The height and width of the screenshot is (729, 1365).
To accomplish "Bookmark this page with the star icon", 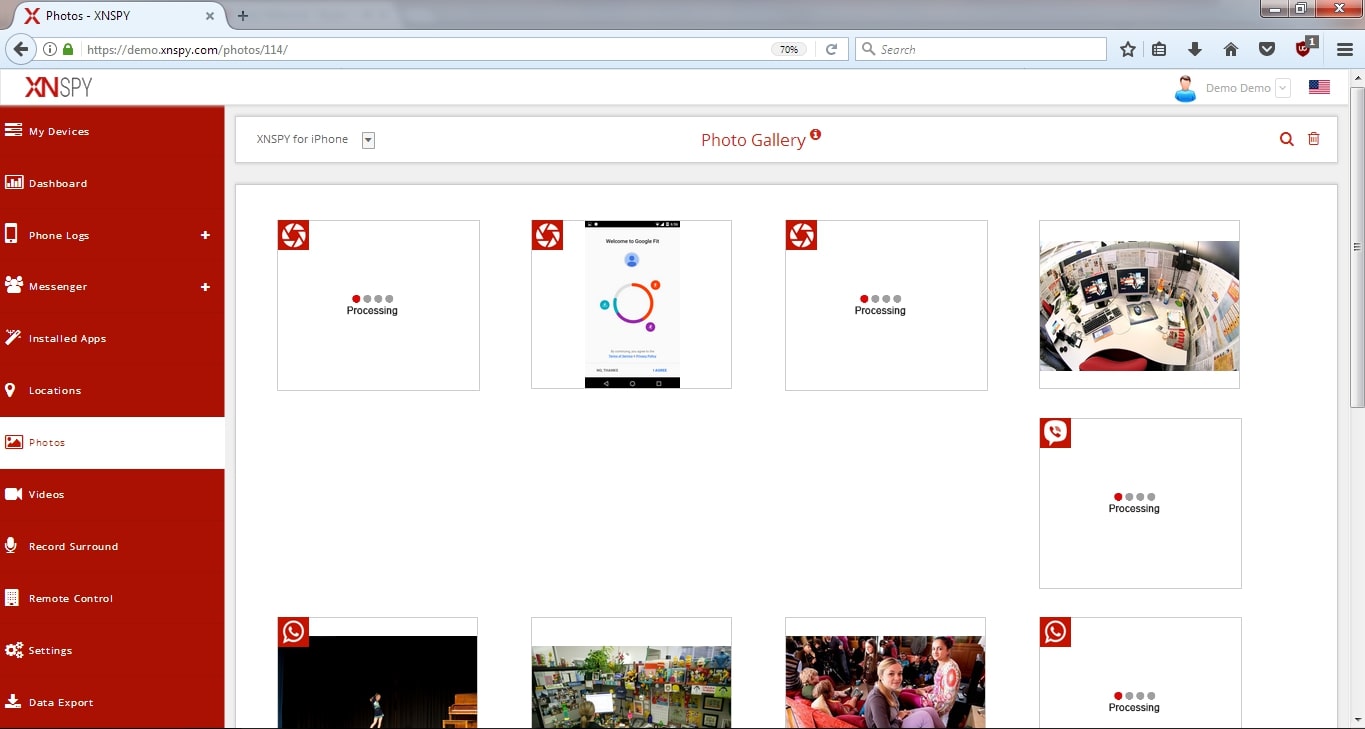I will pos(1128,49).
